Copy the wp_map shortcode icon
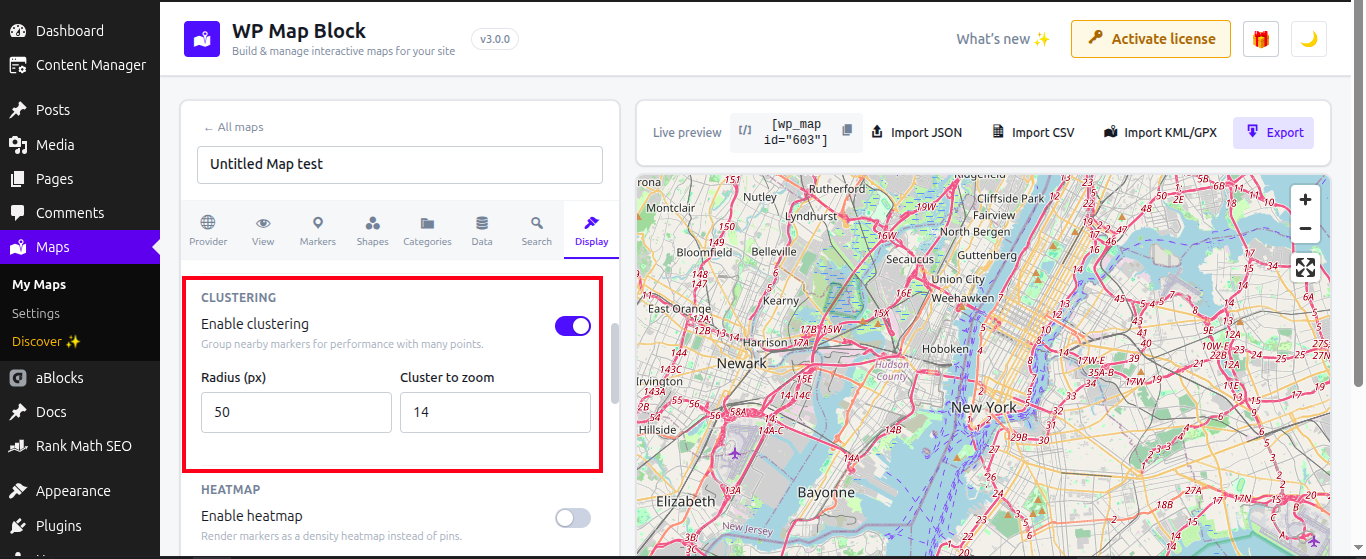Screen dimensions: 1366x559 coord(847,131)
